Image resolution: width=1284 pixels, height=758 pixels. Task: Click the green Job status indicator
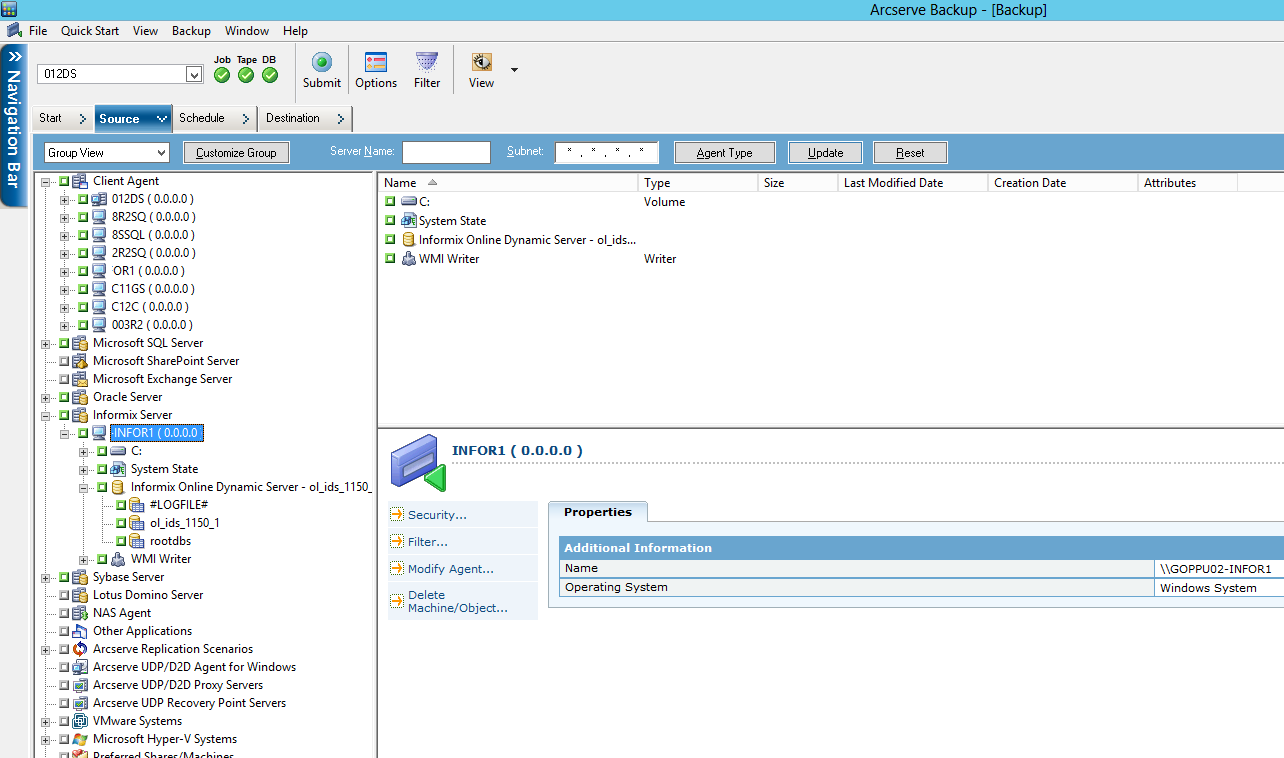tap(221, 74)
